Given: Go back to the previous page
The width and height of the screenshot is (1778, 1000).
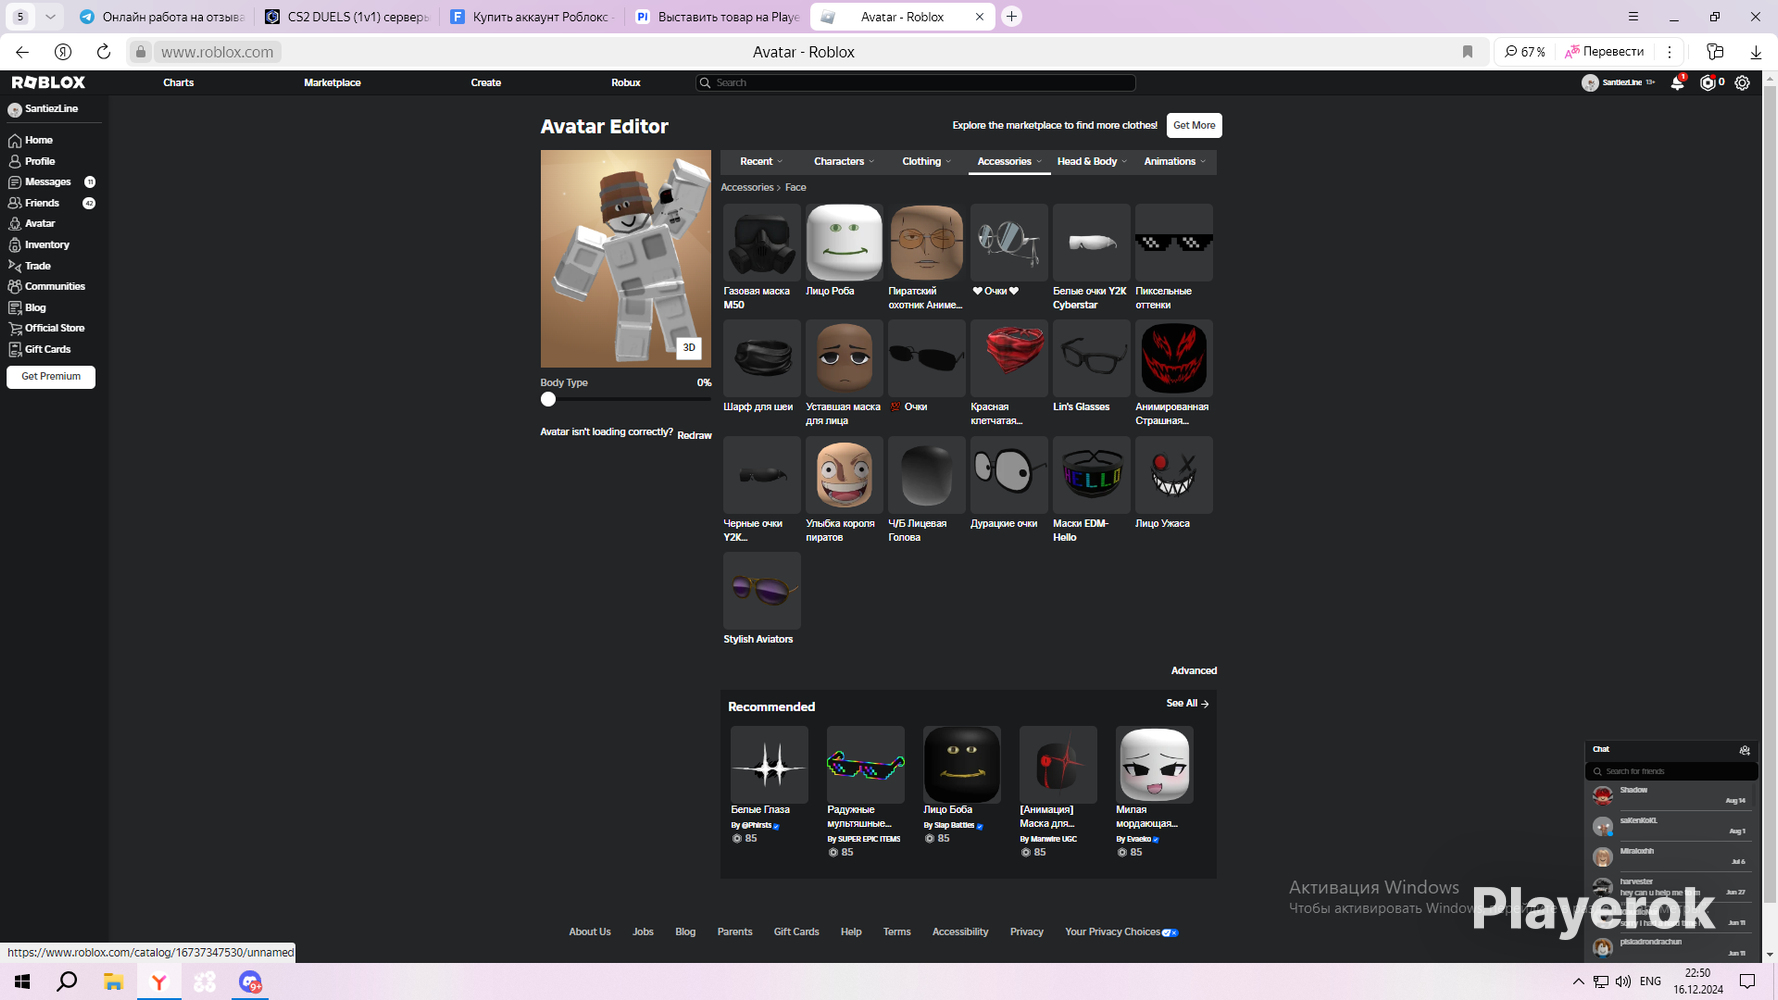Looking at the screenshot, I should point(22,52).
